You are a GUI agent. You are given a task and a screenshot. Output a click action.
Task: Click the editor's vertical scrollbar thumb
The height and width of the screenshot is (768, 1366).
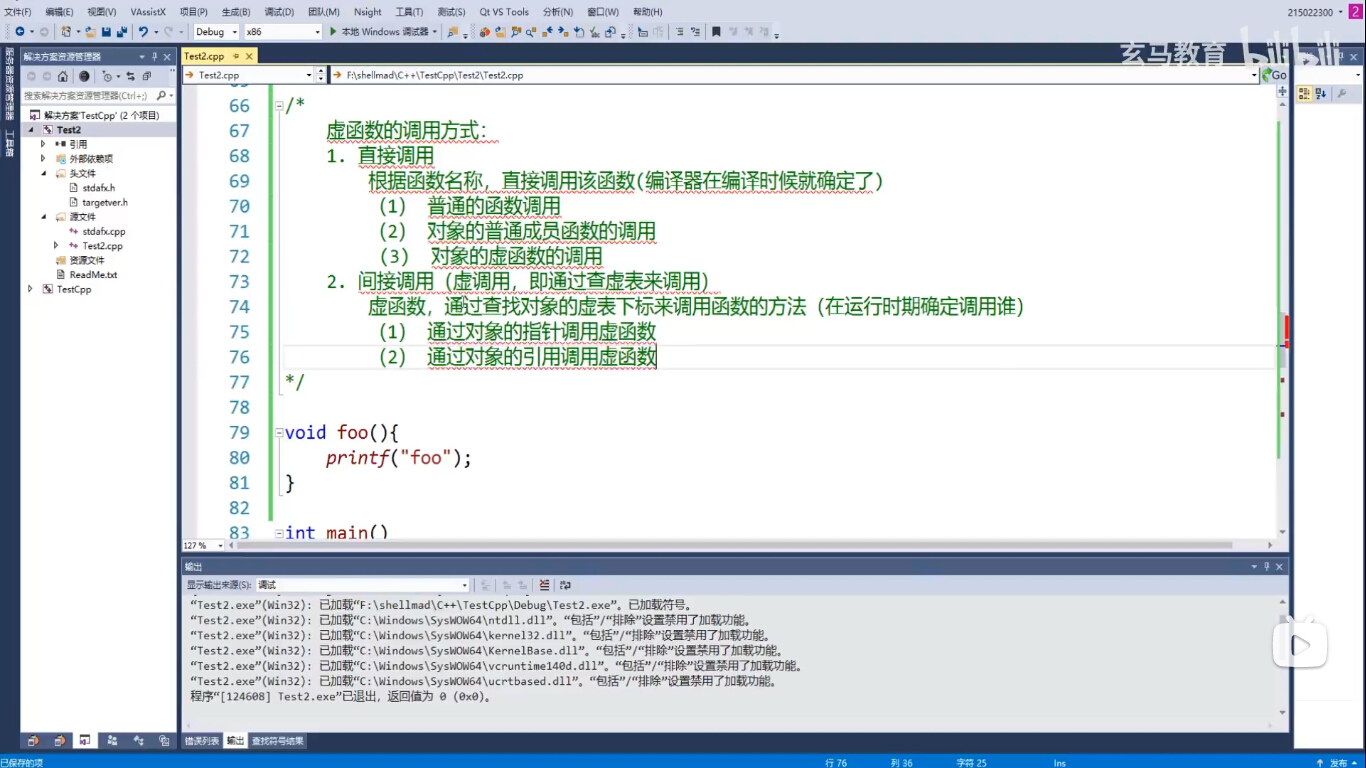click(1282, 356)
